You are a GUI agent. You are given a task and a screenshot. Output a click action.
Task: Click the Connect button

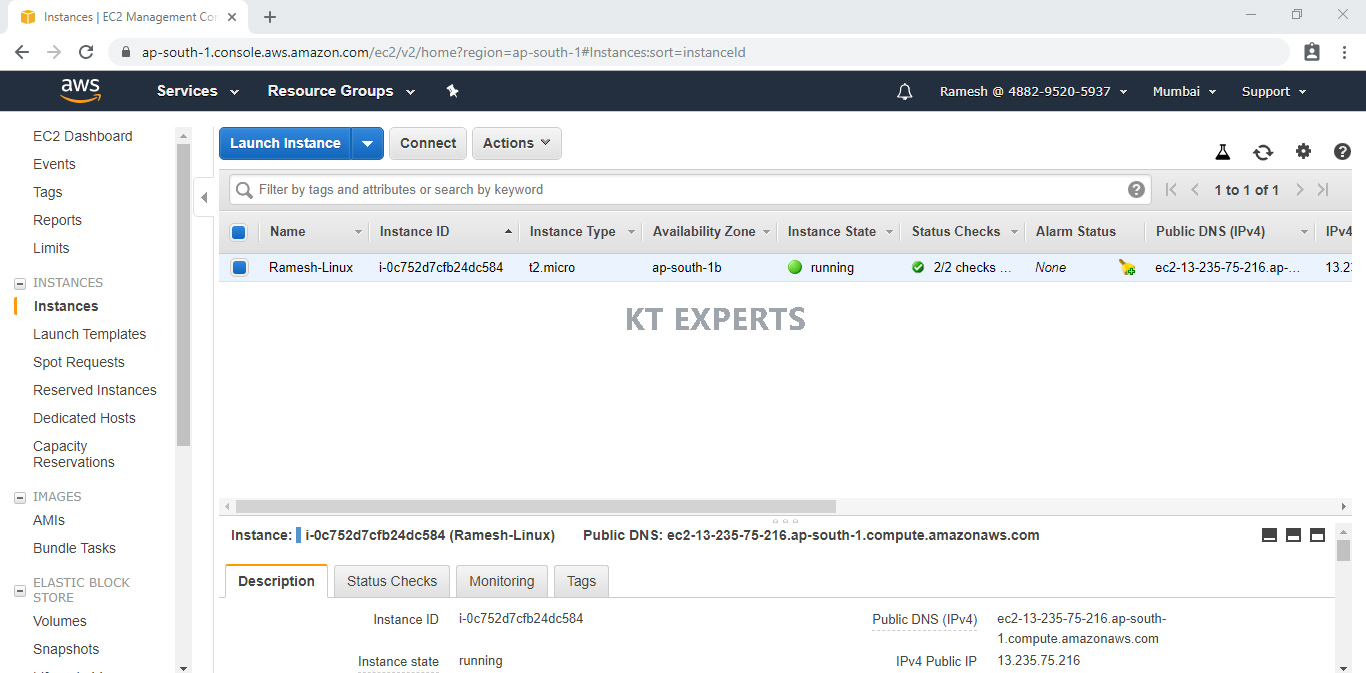tap(428, 143)
